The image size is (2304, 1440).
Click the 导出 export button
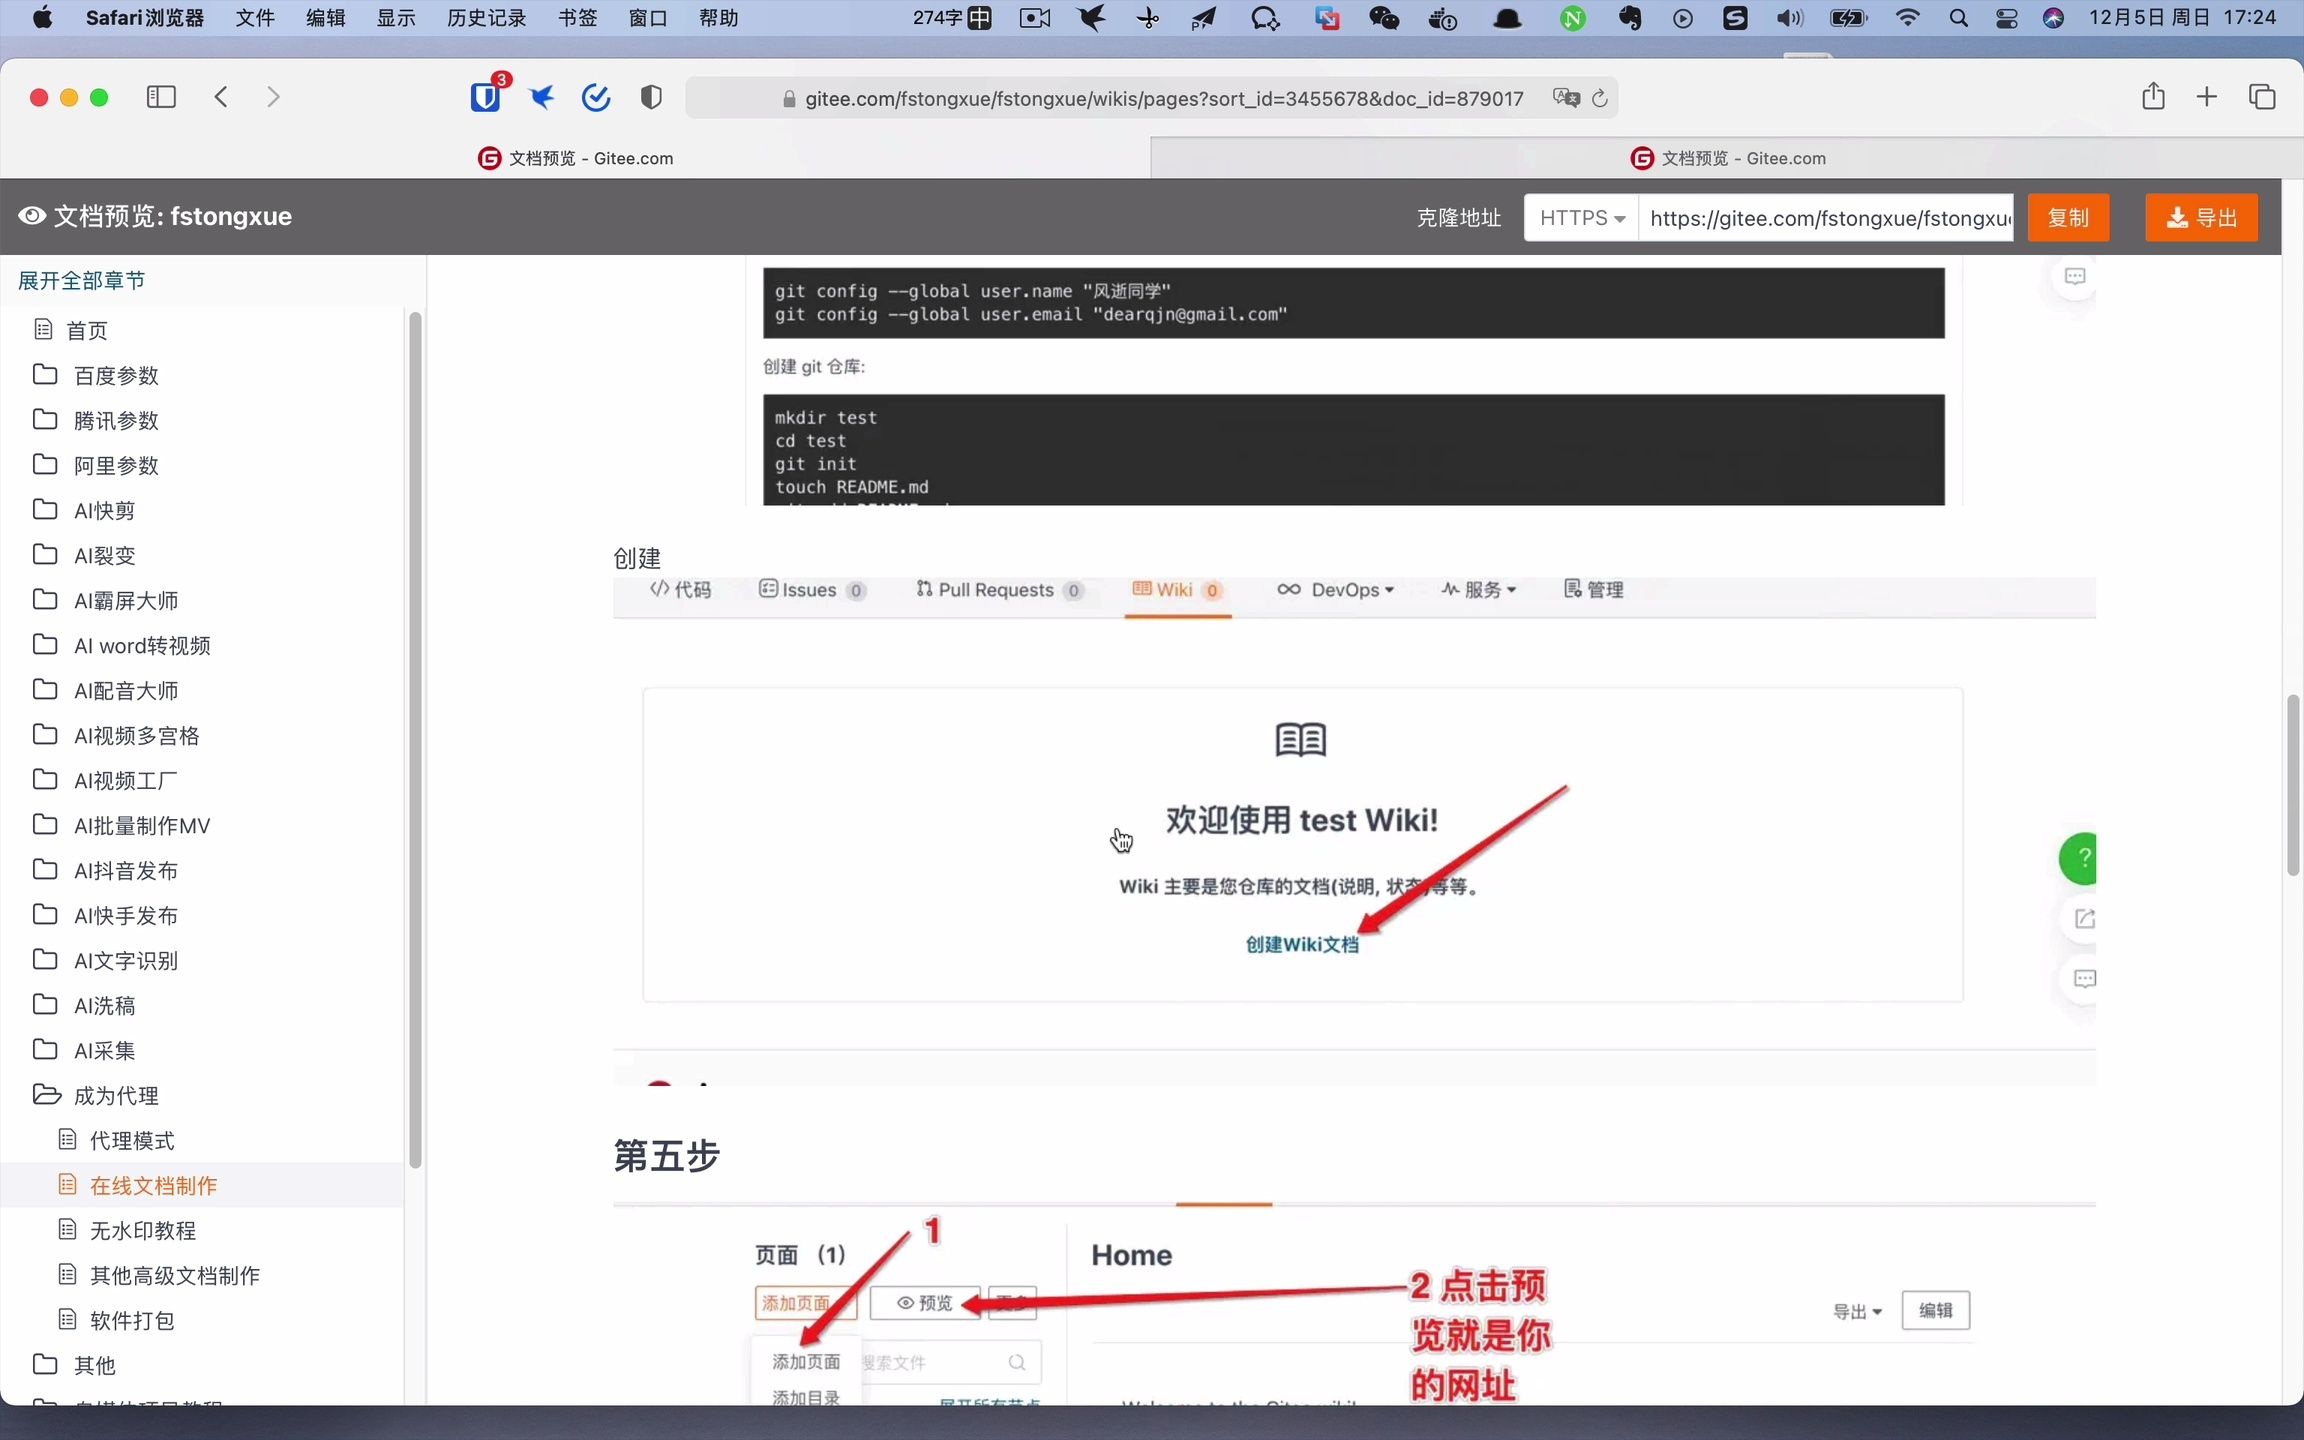pos(2201,218)
